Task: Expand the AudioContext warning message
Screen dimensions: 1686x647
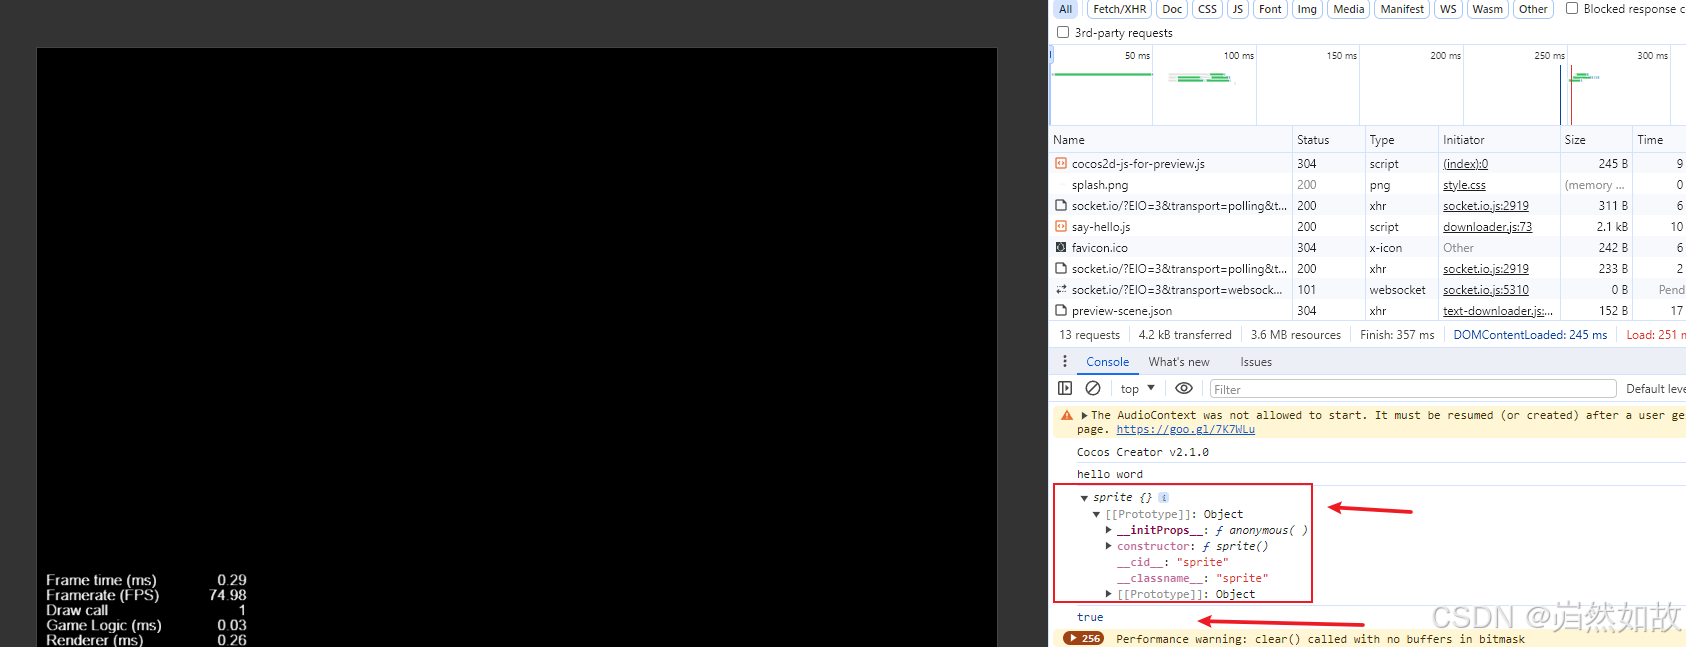Action: pyautogui.click(x=1084, y=415)
